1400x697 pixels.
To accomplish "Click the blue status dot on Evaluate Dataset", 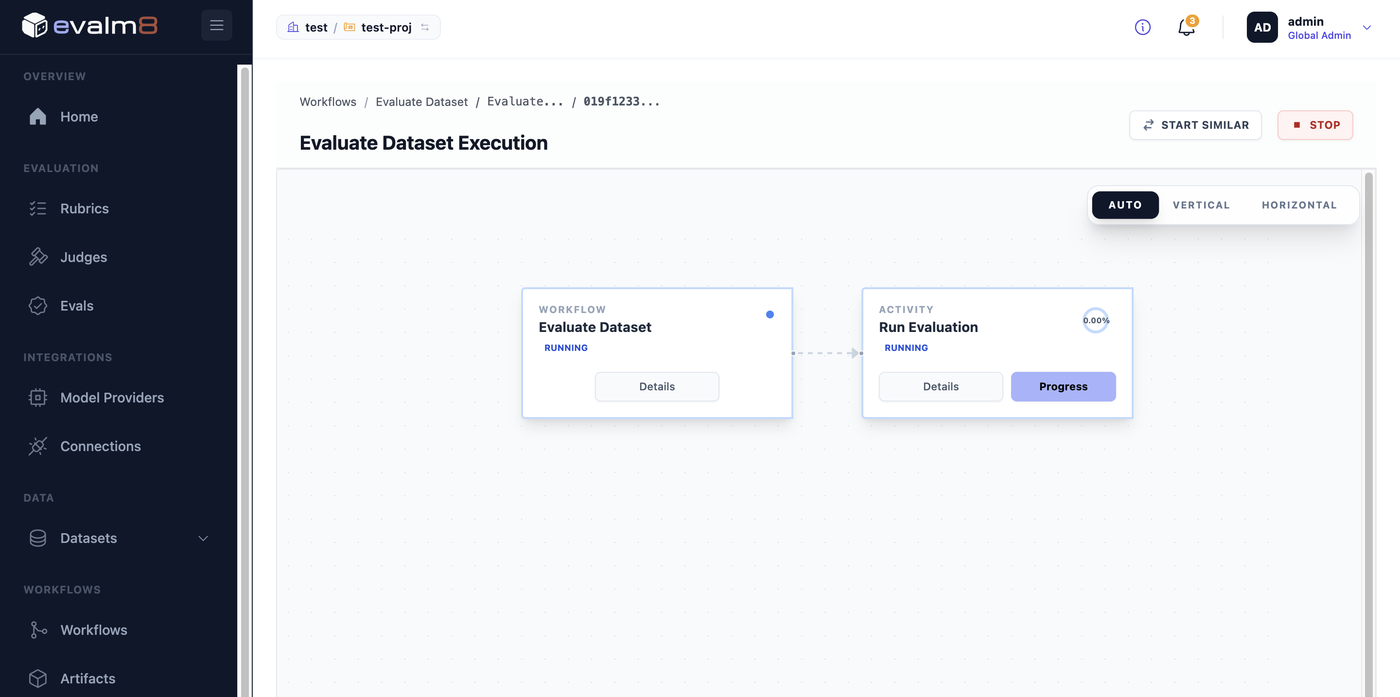I will tap(770, 315).
